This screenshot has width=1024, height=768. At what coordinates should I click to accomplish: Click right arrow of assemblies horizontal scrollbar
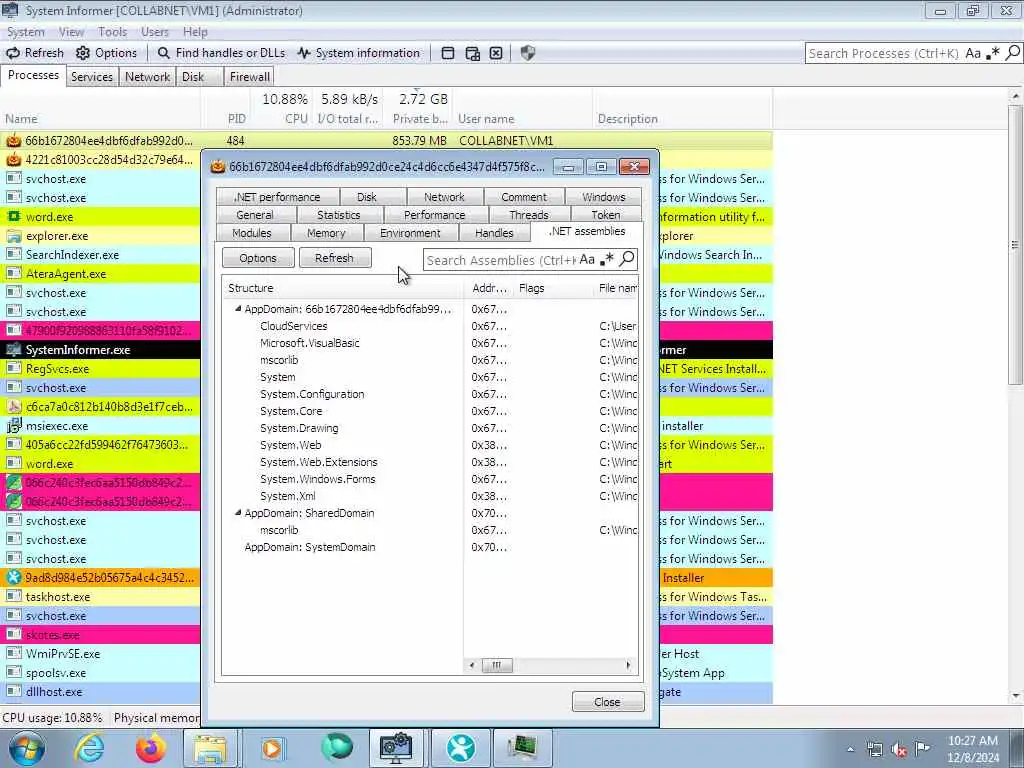pos(628,665)
